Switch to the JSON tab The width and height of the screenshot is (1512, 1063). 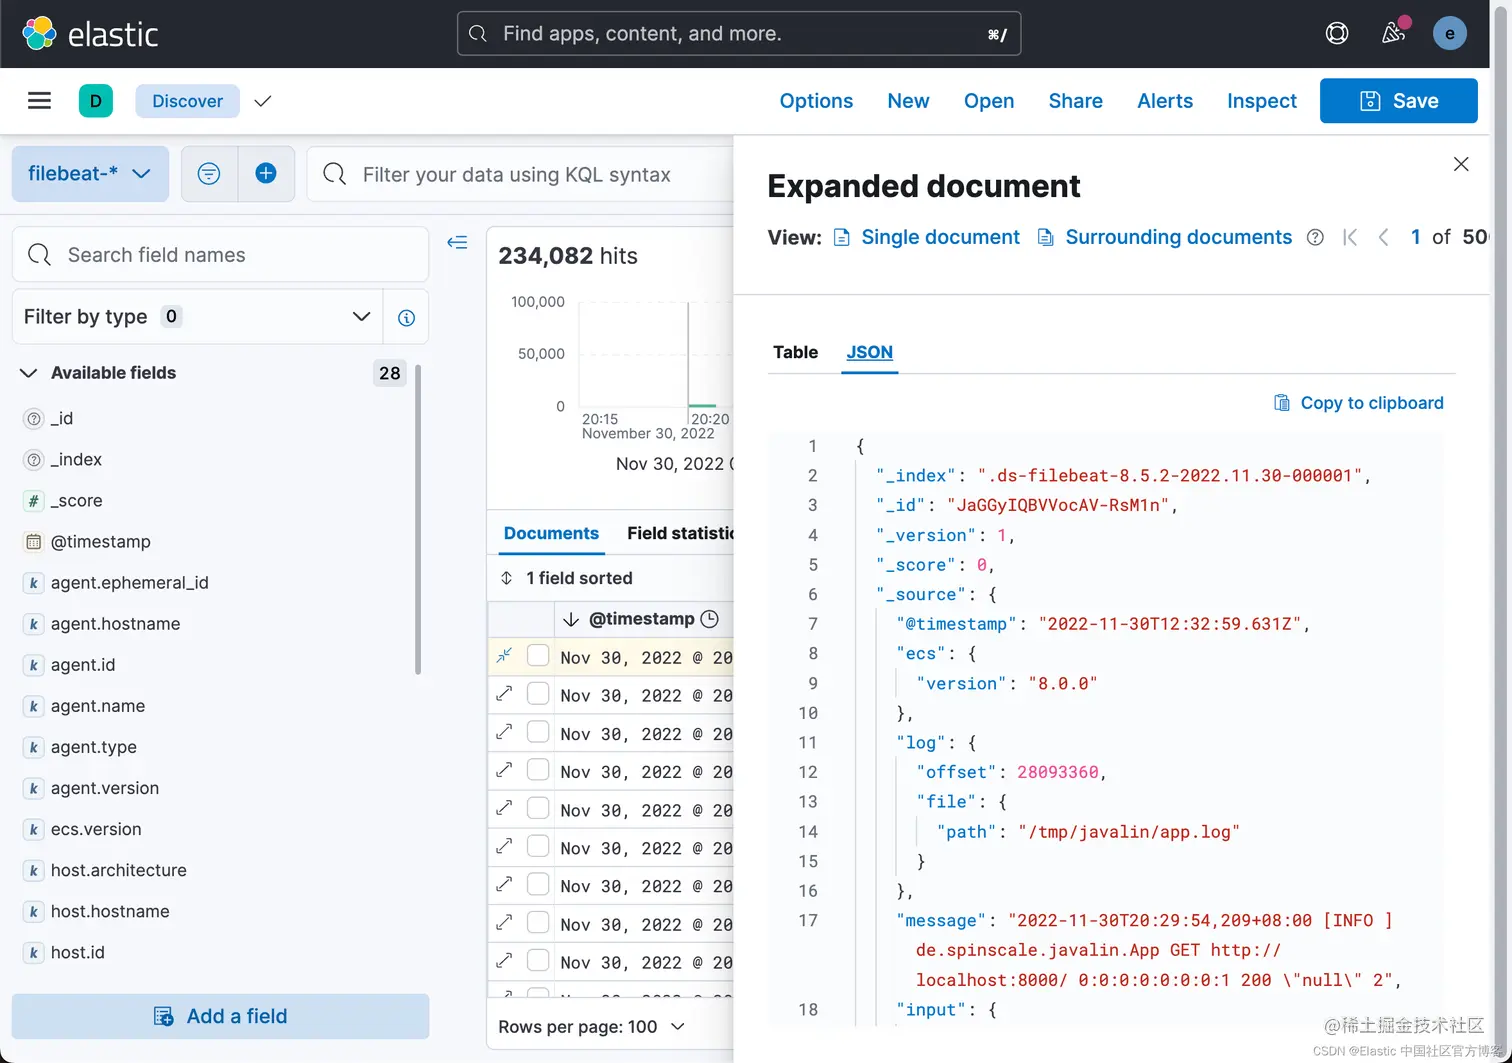coord(870,352)
